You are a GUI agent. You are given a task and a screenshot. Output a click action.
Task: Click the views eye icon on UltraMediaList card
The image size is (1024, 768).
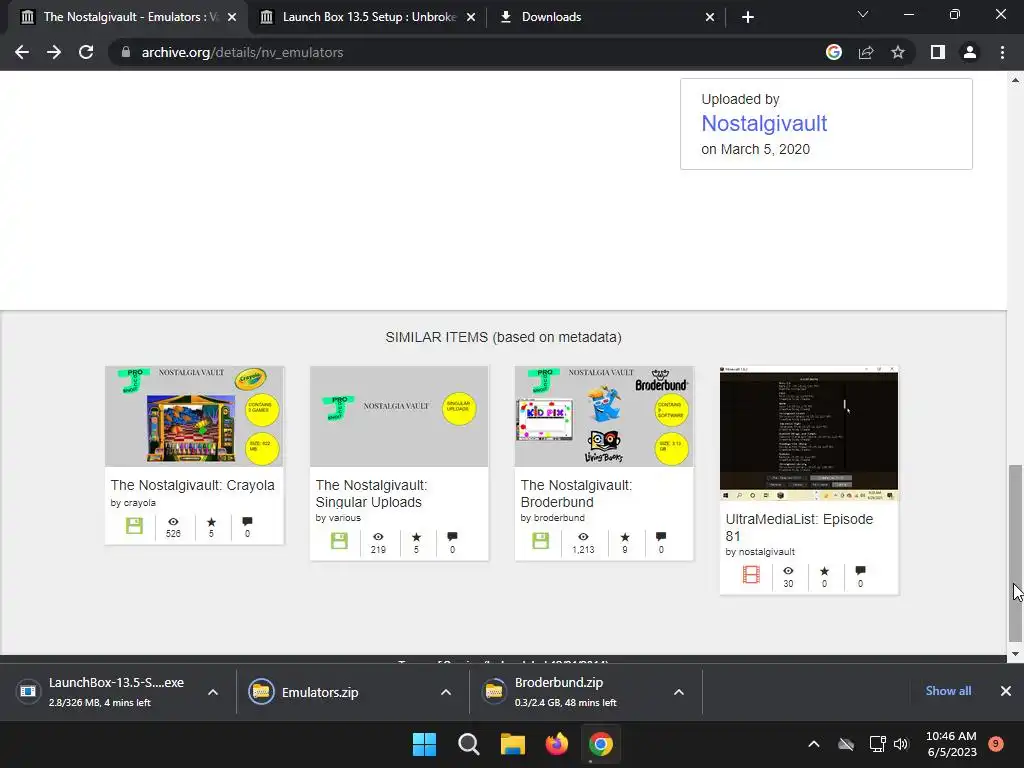pyautogui.click(x=788, y=571)
